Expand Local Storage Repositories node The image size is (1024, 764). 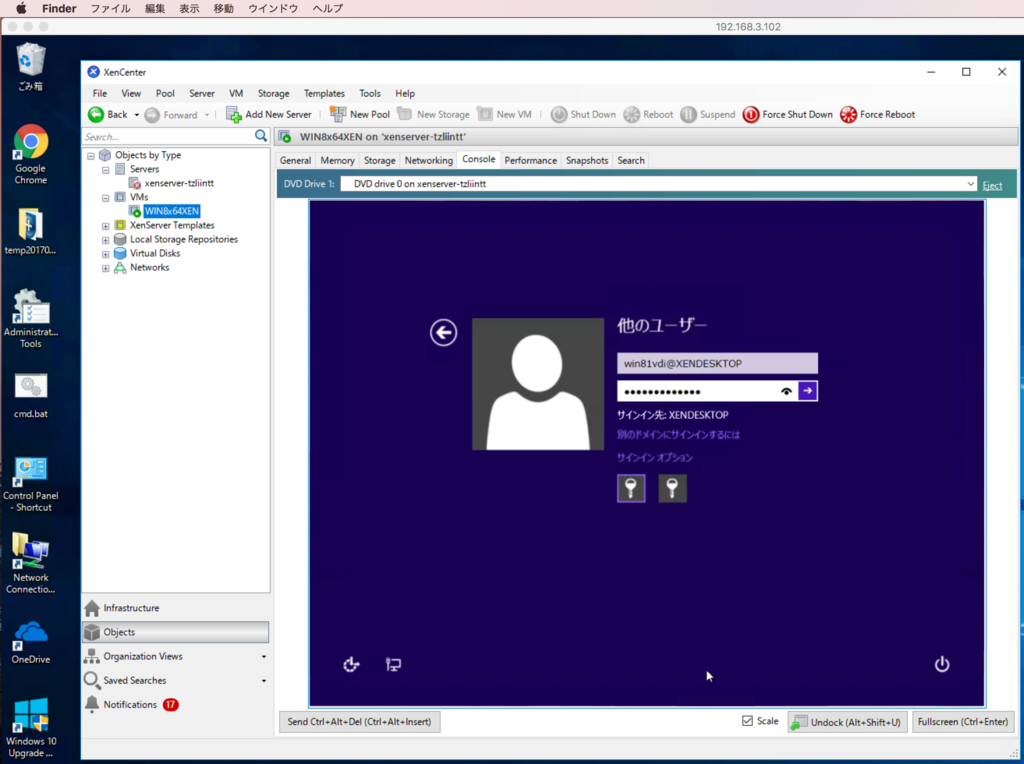point(105,240)
